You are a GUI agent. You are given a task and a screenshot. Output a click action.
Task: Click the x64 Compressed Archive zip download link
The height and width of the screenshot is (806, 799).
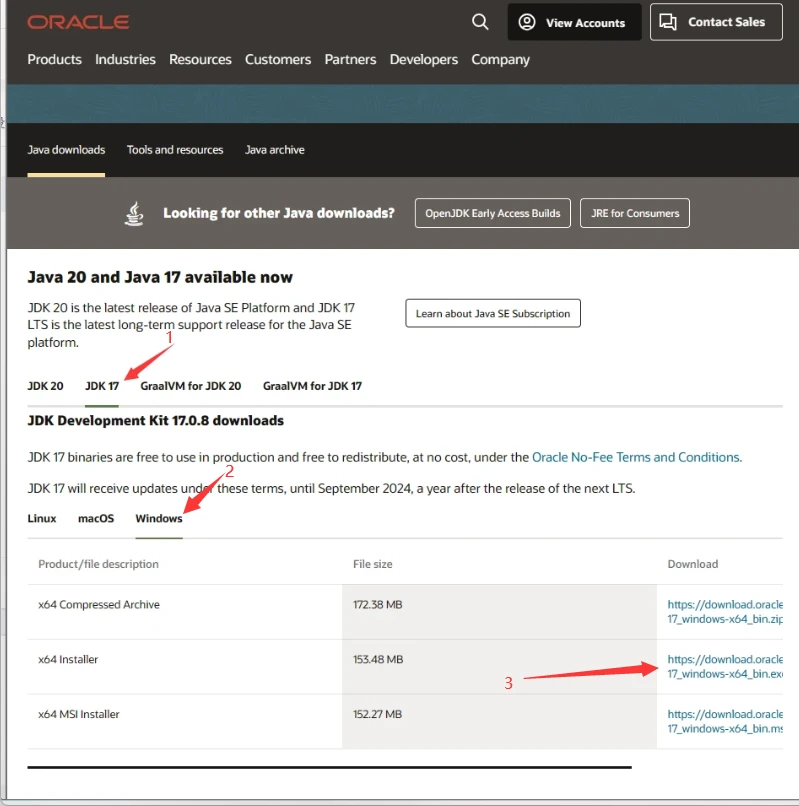(x=725, y=612)
